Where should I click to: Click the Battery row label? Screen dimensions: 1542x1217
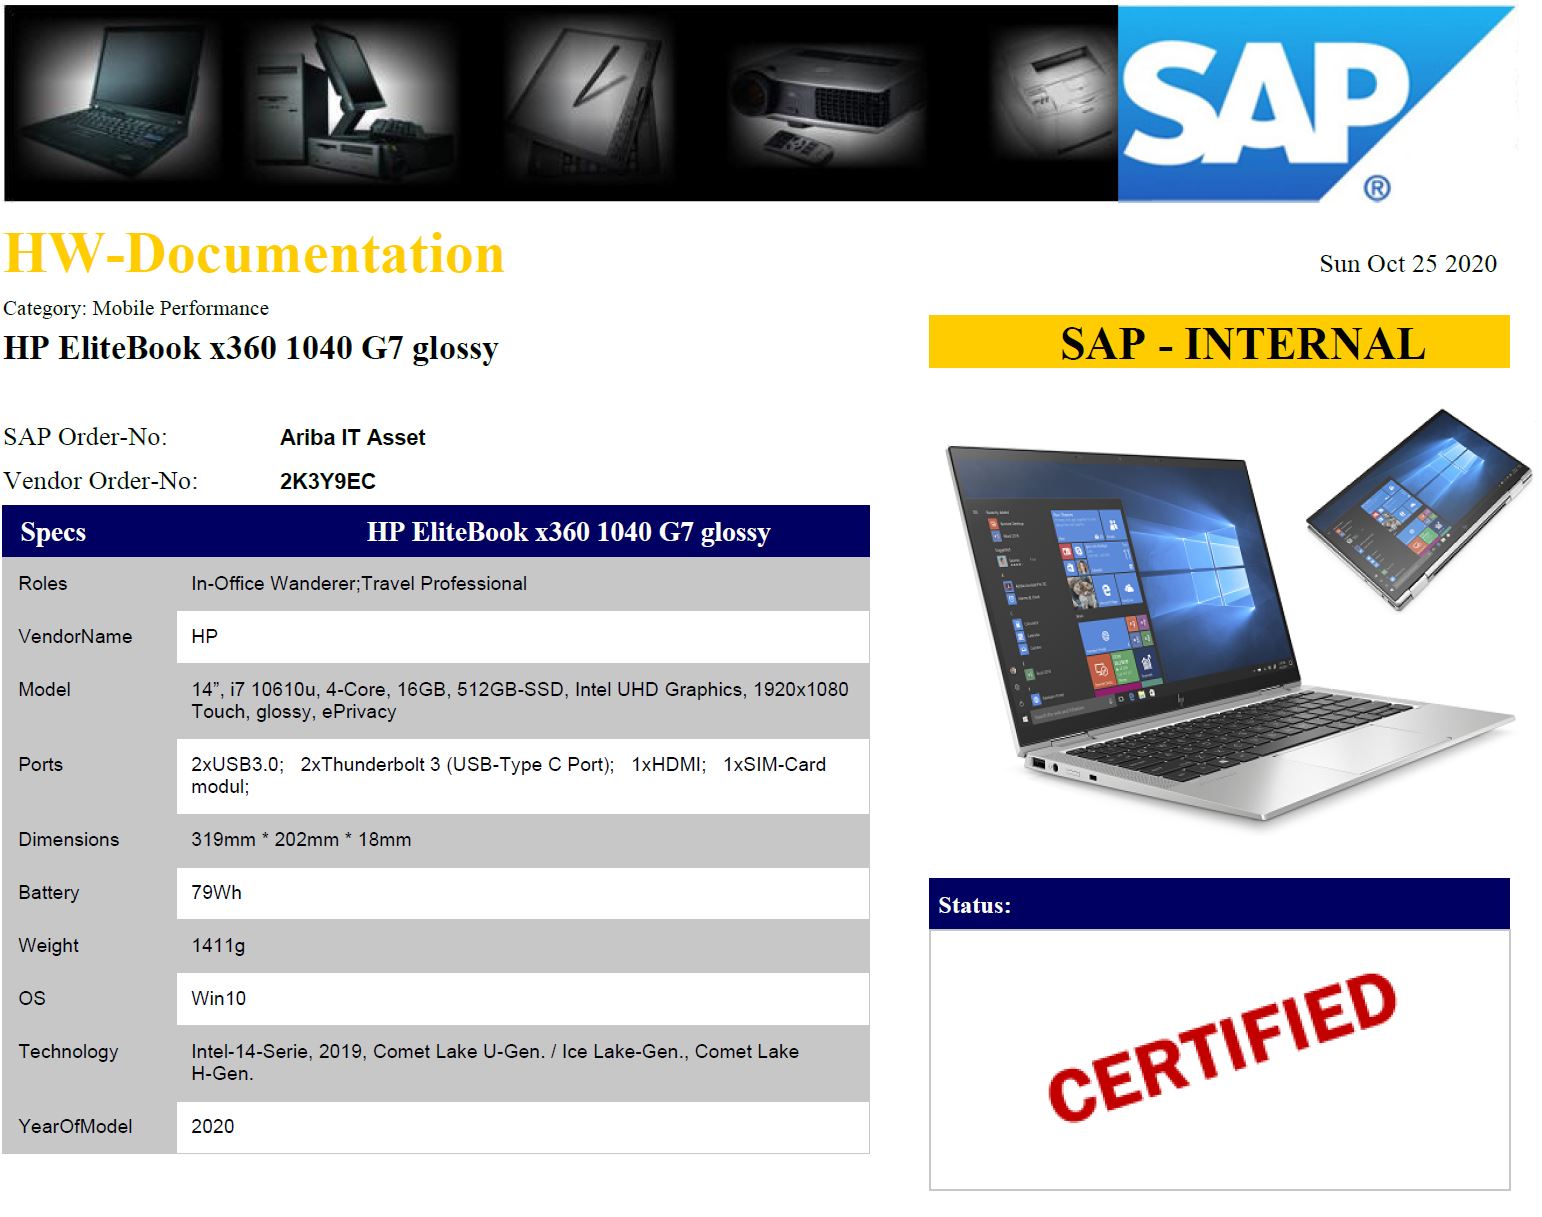tap(49, 892)
